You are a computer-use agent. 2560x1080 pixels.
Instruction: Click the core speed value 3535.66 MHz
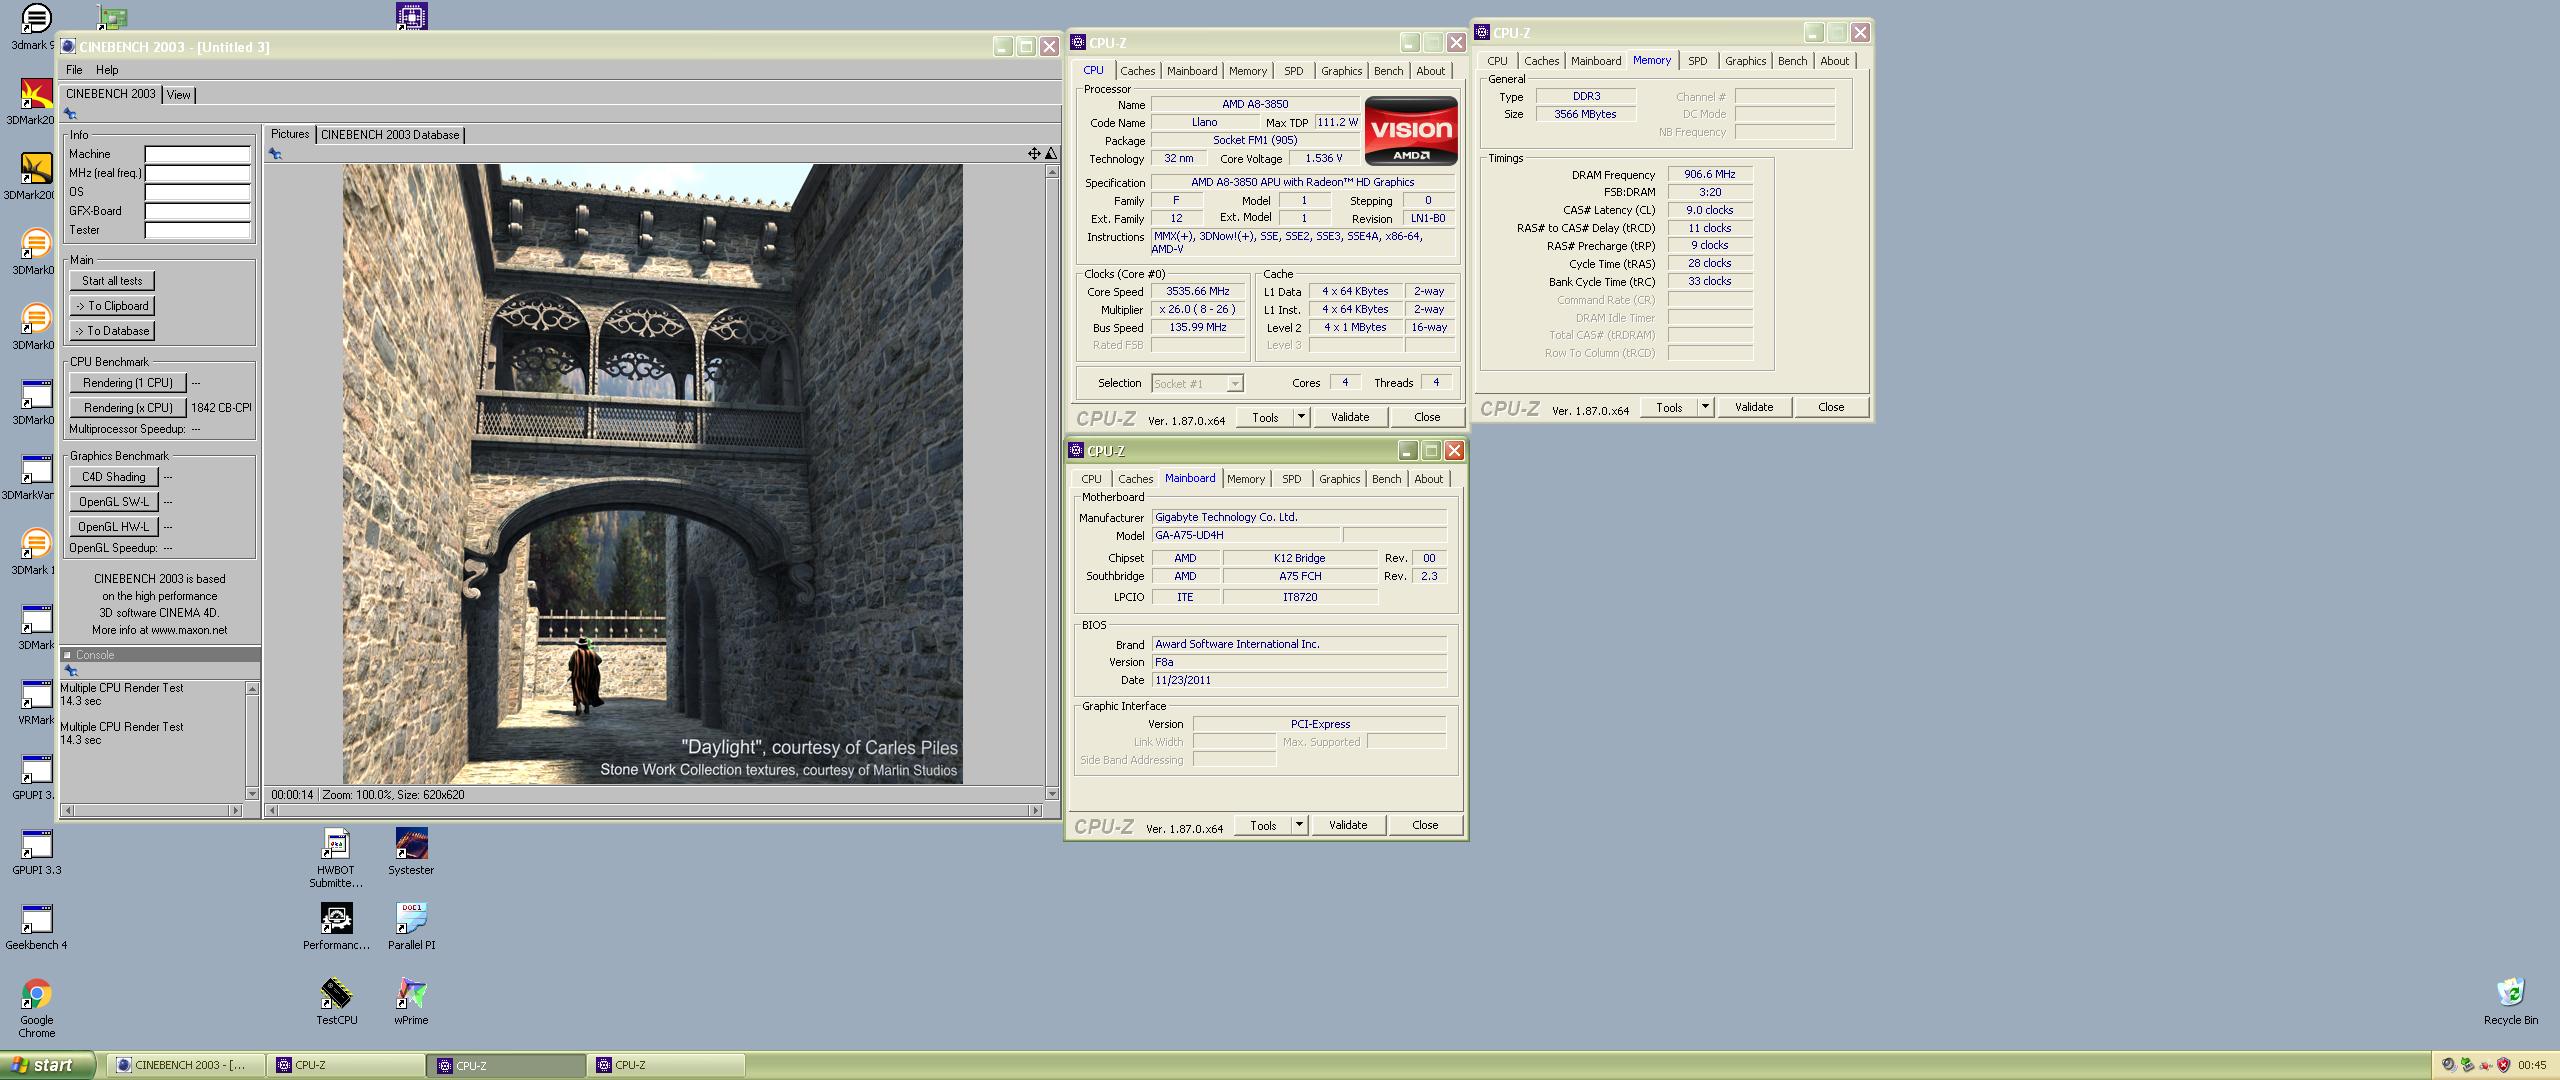click(x=1198, y=291)
